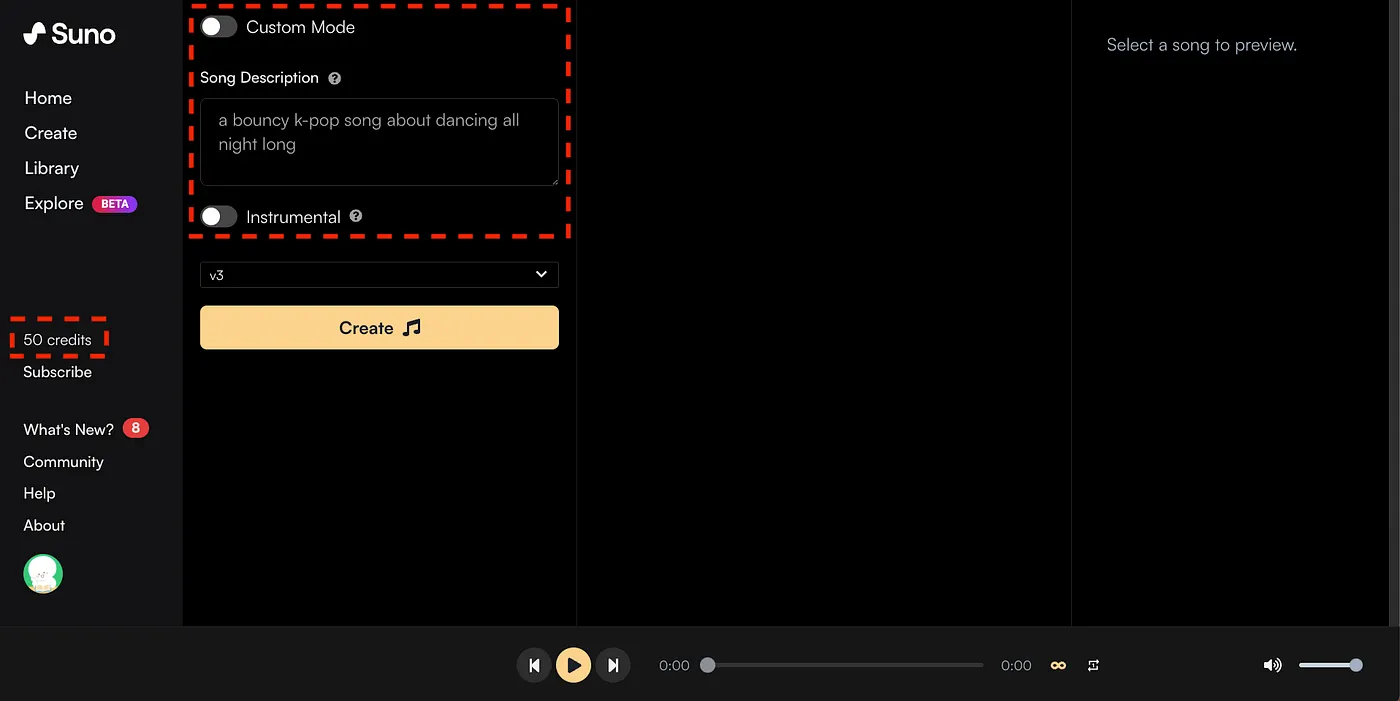Click the Create song button
The image size is (1400, 701).
tap(379, 328)
